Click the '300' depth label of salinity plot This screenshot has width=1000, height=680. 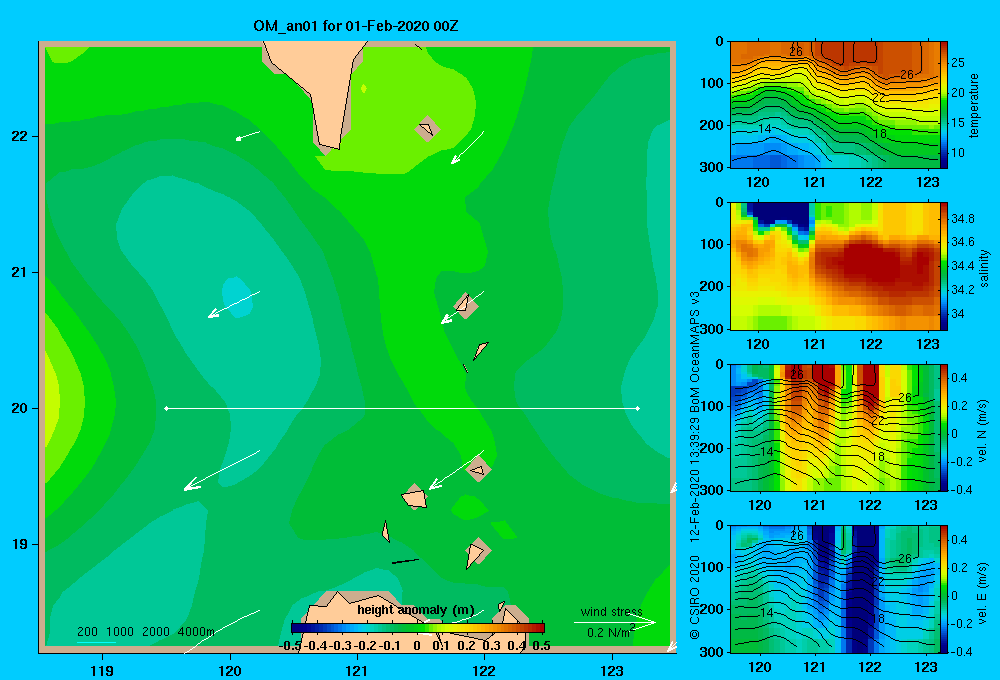point(712,329)
